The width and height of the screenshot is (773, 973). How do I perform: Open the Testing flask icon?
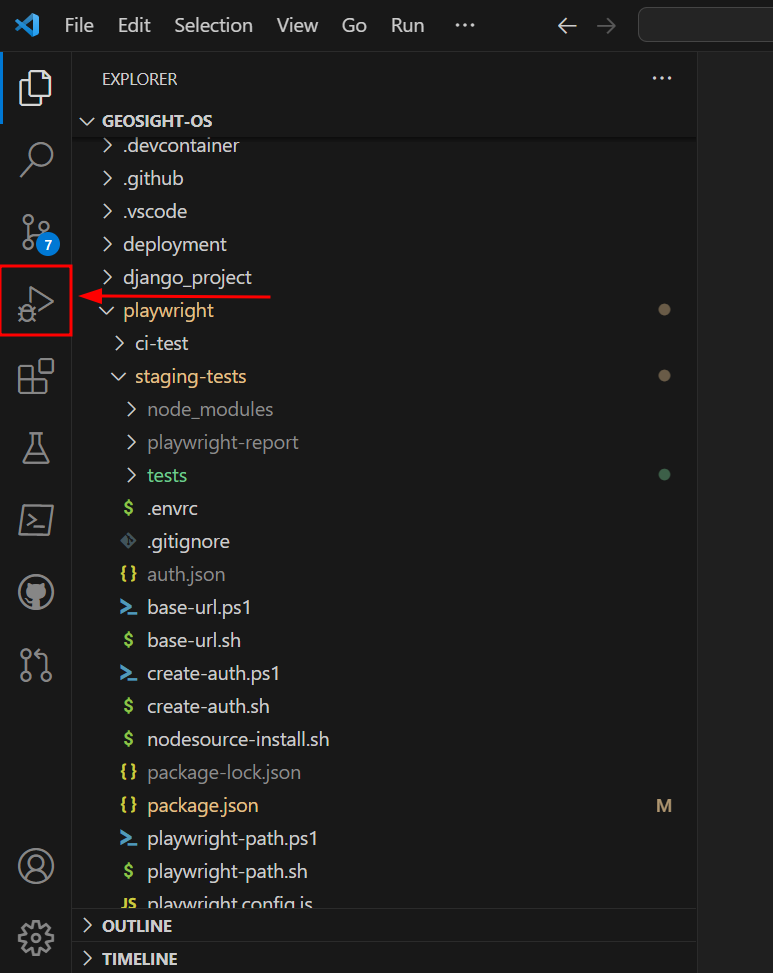point(36,448)
